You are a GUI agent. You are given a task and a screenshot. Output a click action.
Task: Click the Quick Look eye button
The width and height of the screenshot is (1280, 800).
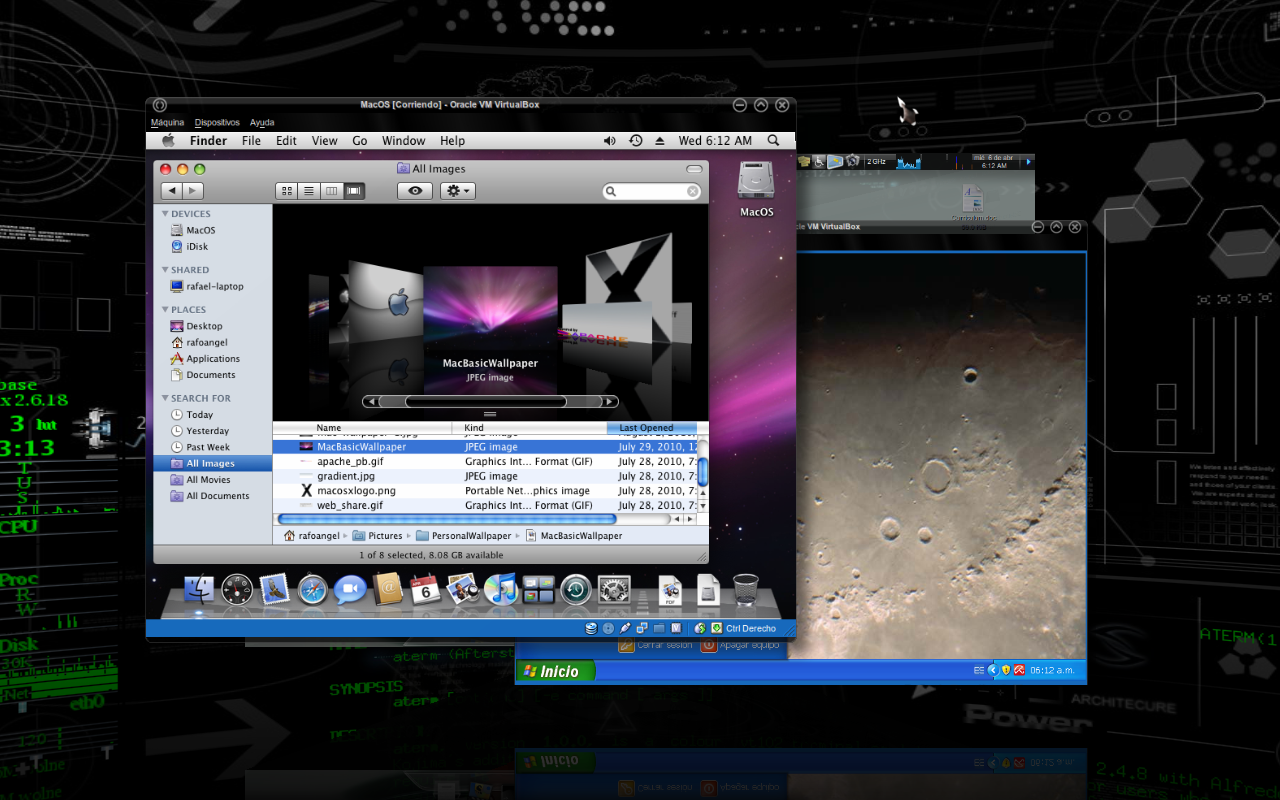pos(415,191)
